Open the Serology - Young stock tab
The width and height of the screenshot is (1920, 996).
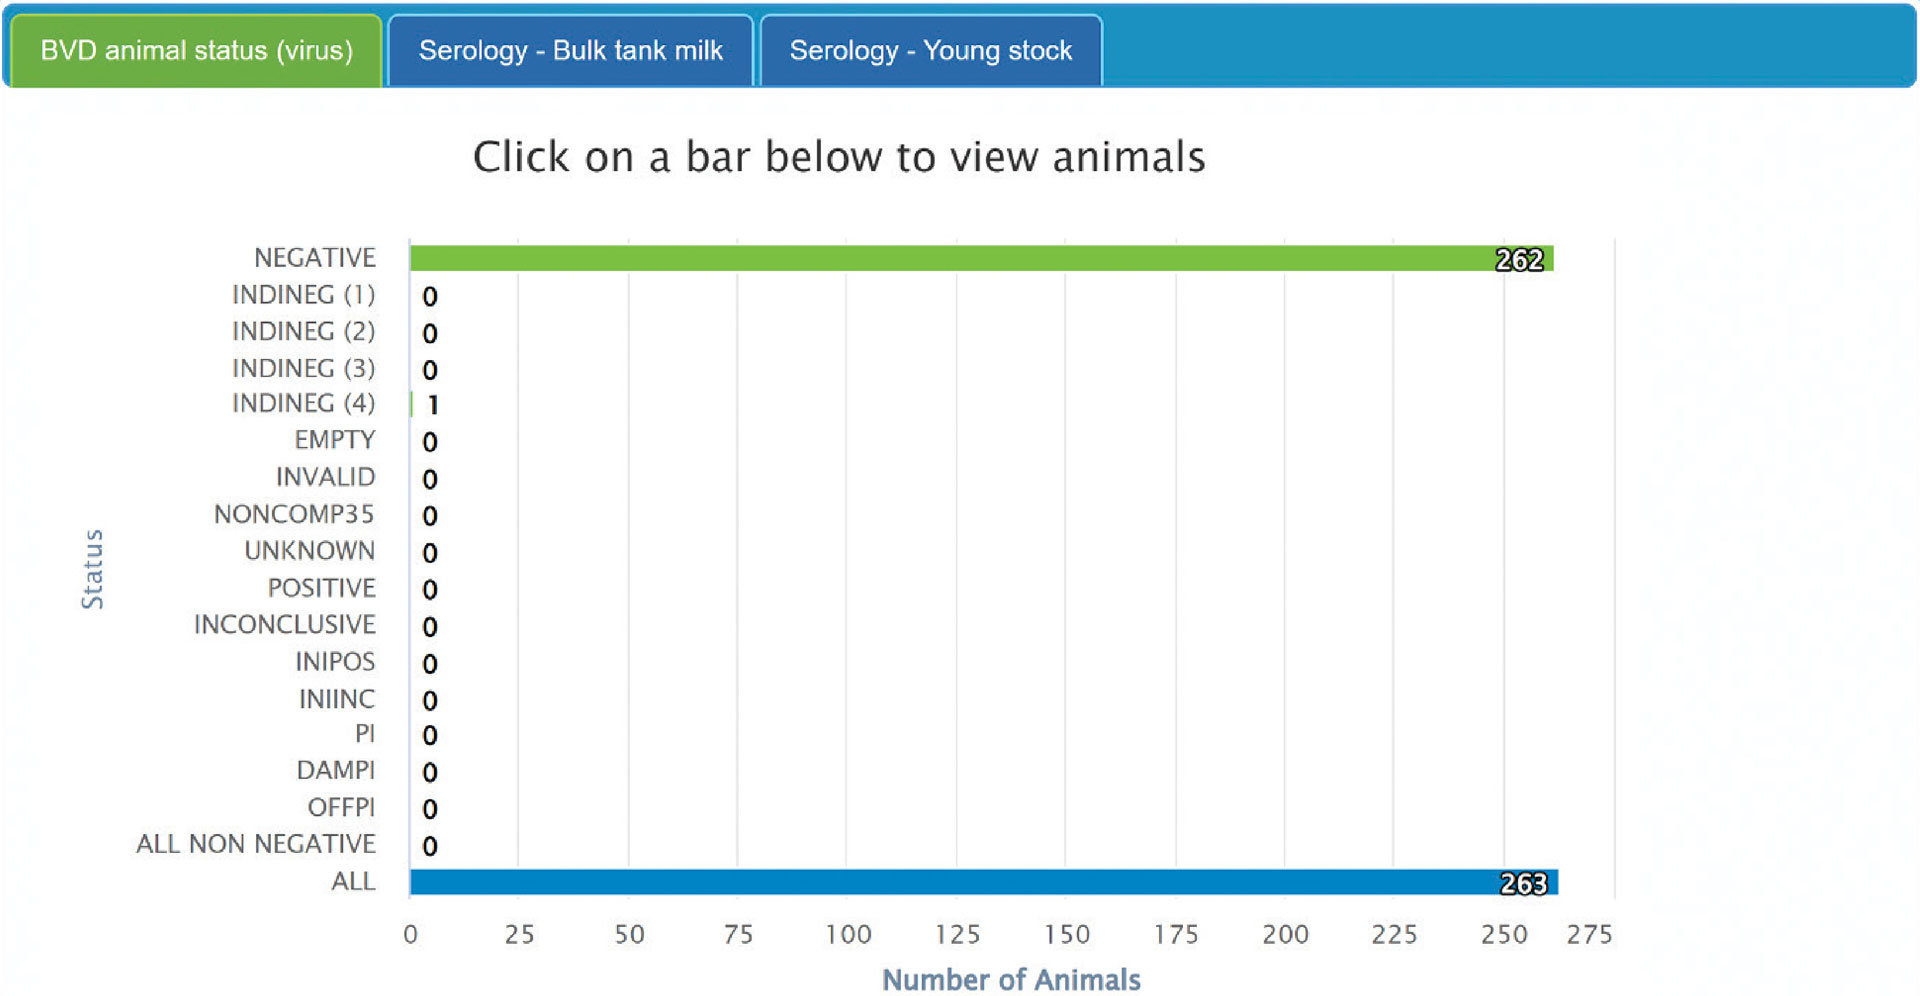click(x=930, y=51)
